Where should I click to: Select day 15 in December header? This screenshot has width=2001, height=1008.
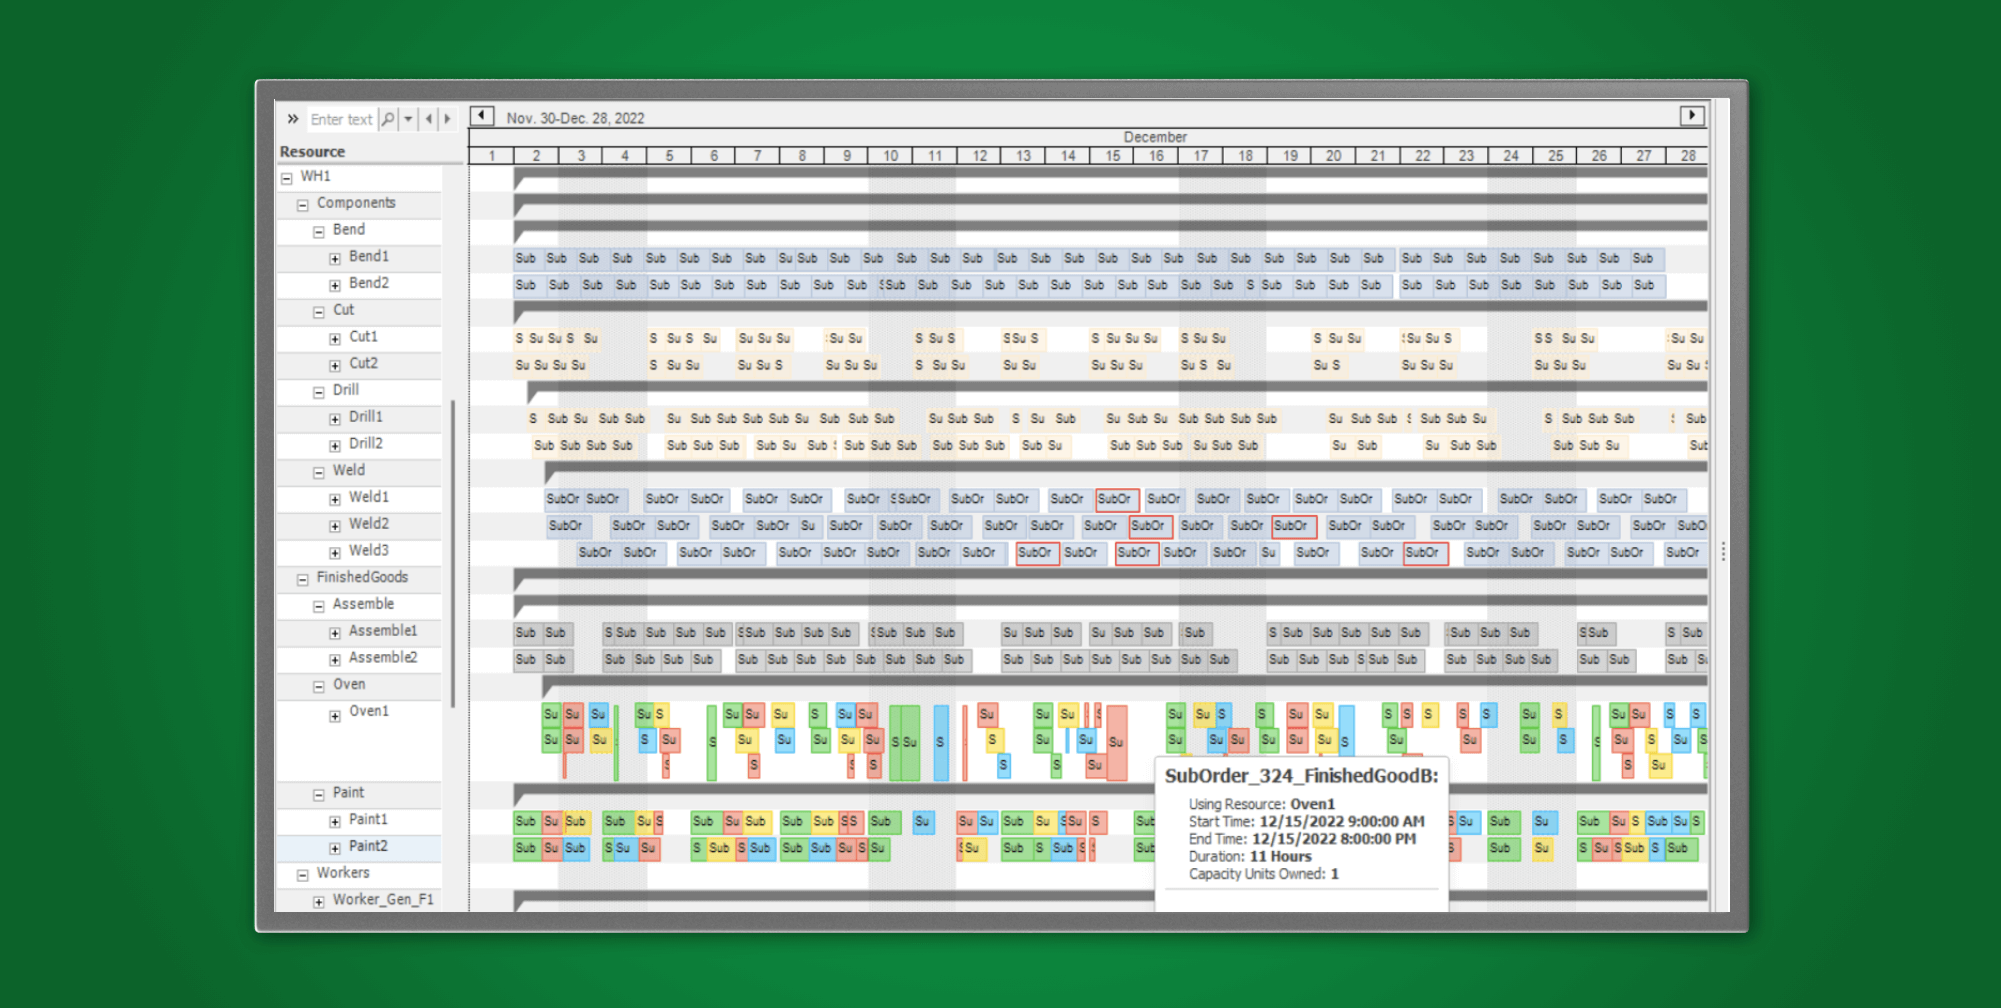pos(1112,156)
